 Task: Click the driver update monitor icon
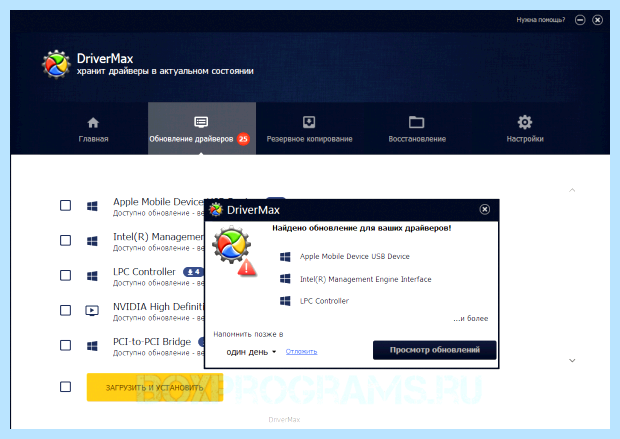tap(201, 122)
